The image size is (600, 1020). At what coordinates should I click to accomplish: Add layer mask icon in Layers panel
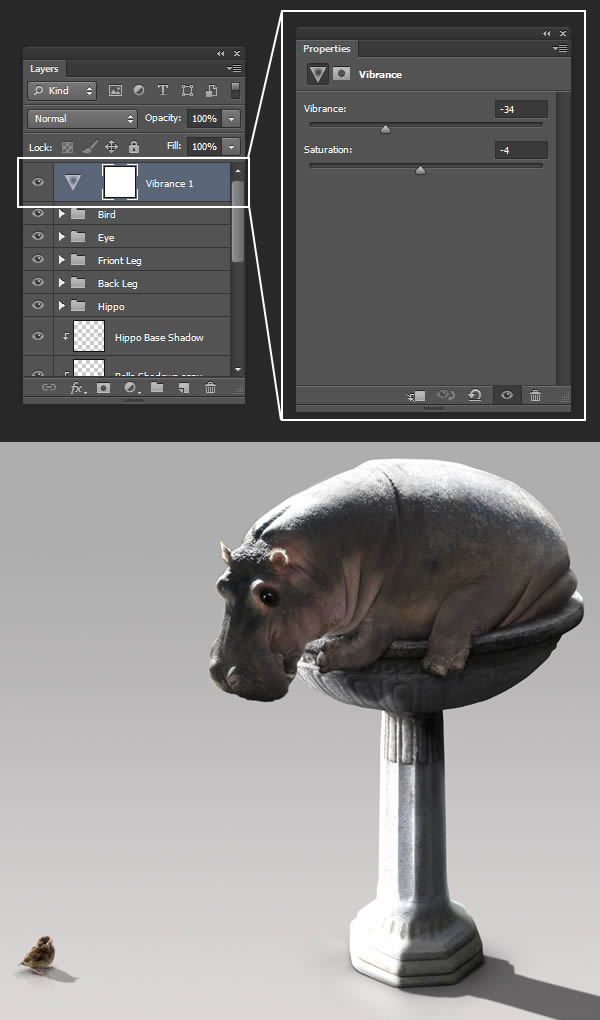point(103,388)
